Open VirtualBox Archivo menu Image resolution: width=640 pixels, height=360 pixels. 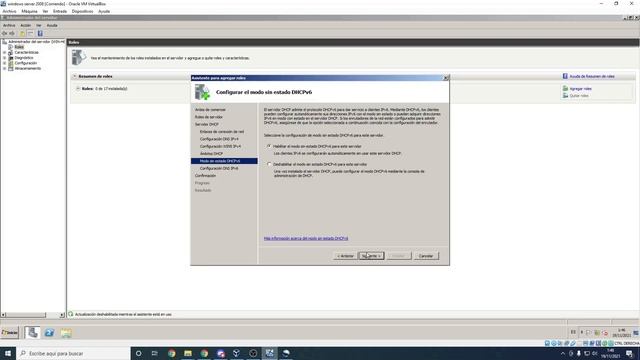[9, 11]
